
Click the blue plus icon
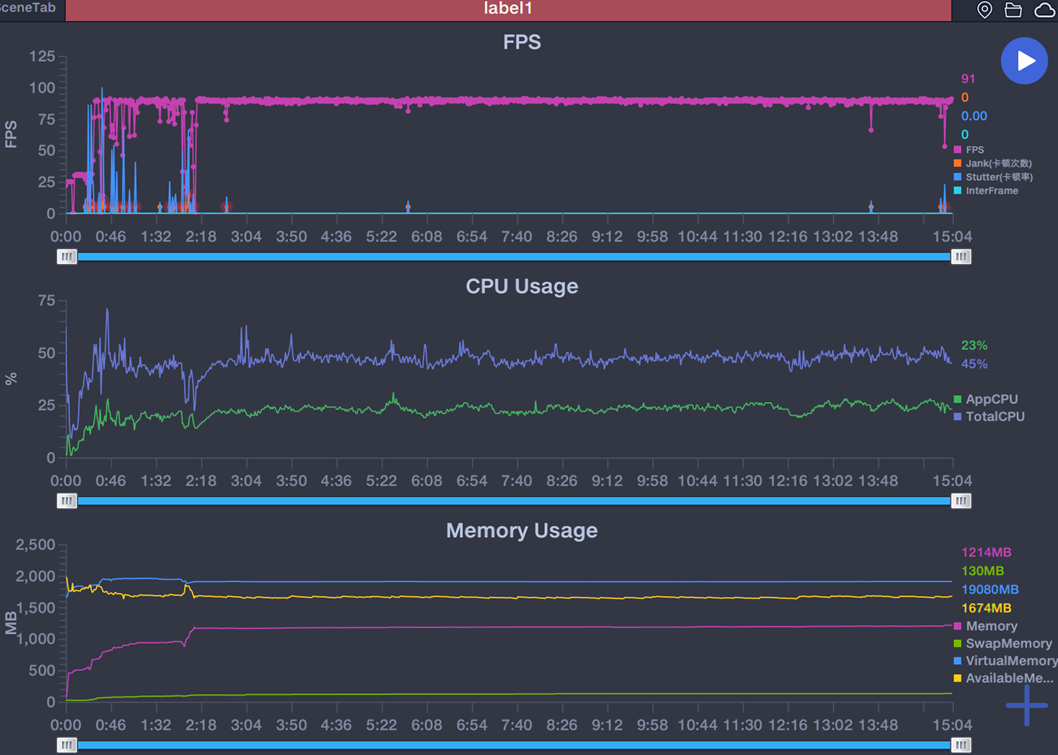(x=1026, y=706)
